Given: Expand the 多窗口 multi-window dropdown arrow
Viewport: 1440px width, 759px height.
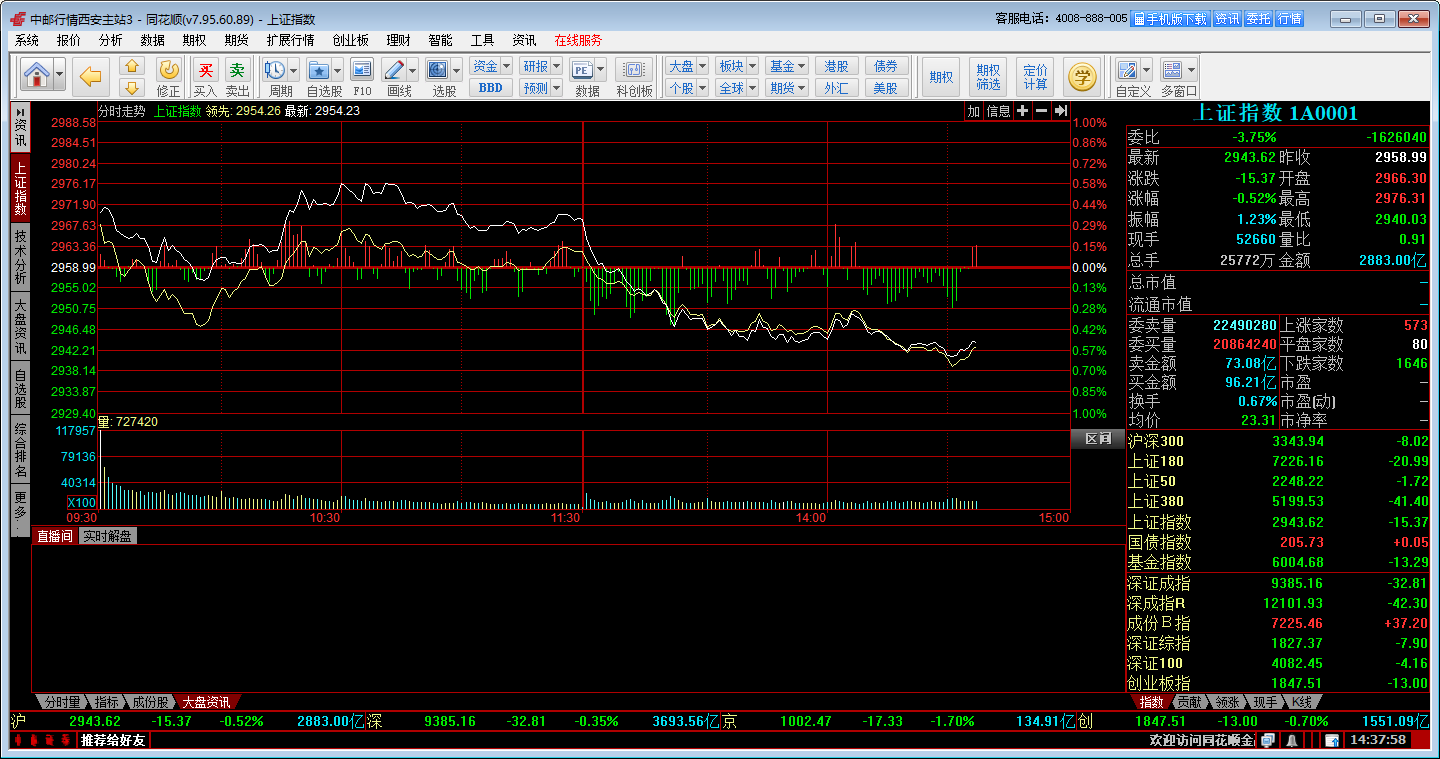Looking at the screenshot, I should pos(1192,70).
